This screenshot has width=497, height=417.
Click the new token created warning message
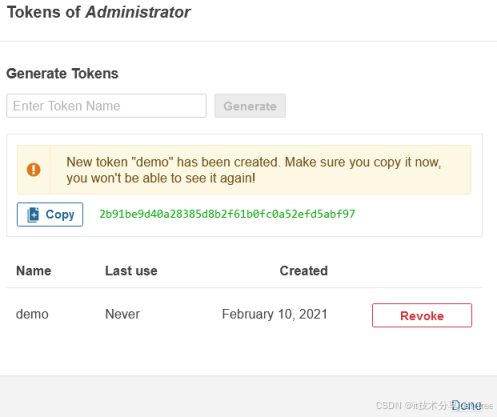point(254,170)
